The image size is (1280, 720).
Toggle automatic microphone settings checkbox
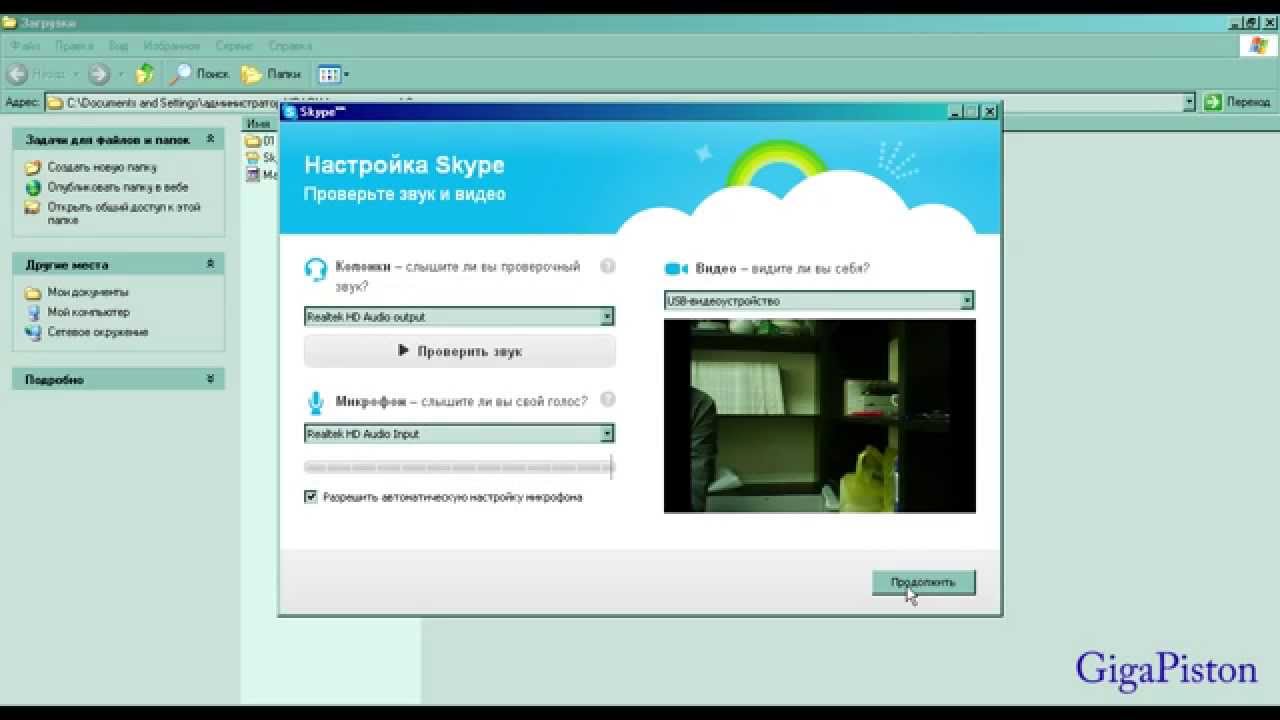[x=311, y=497]
